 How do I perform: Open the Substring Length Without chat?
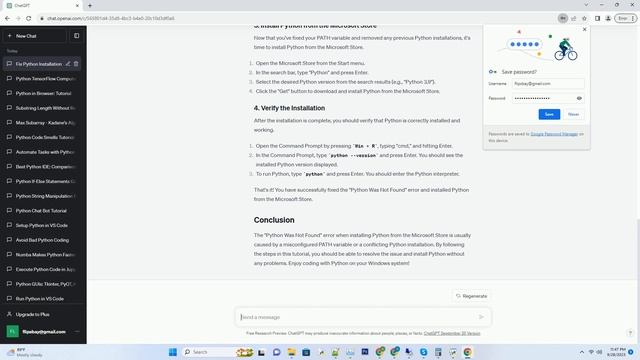42,108
